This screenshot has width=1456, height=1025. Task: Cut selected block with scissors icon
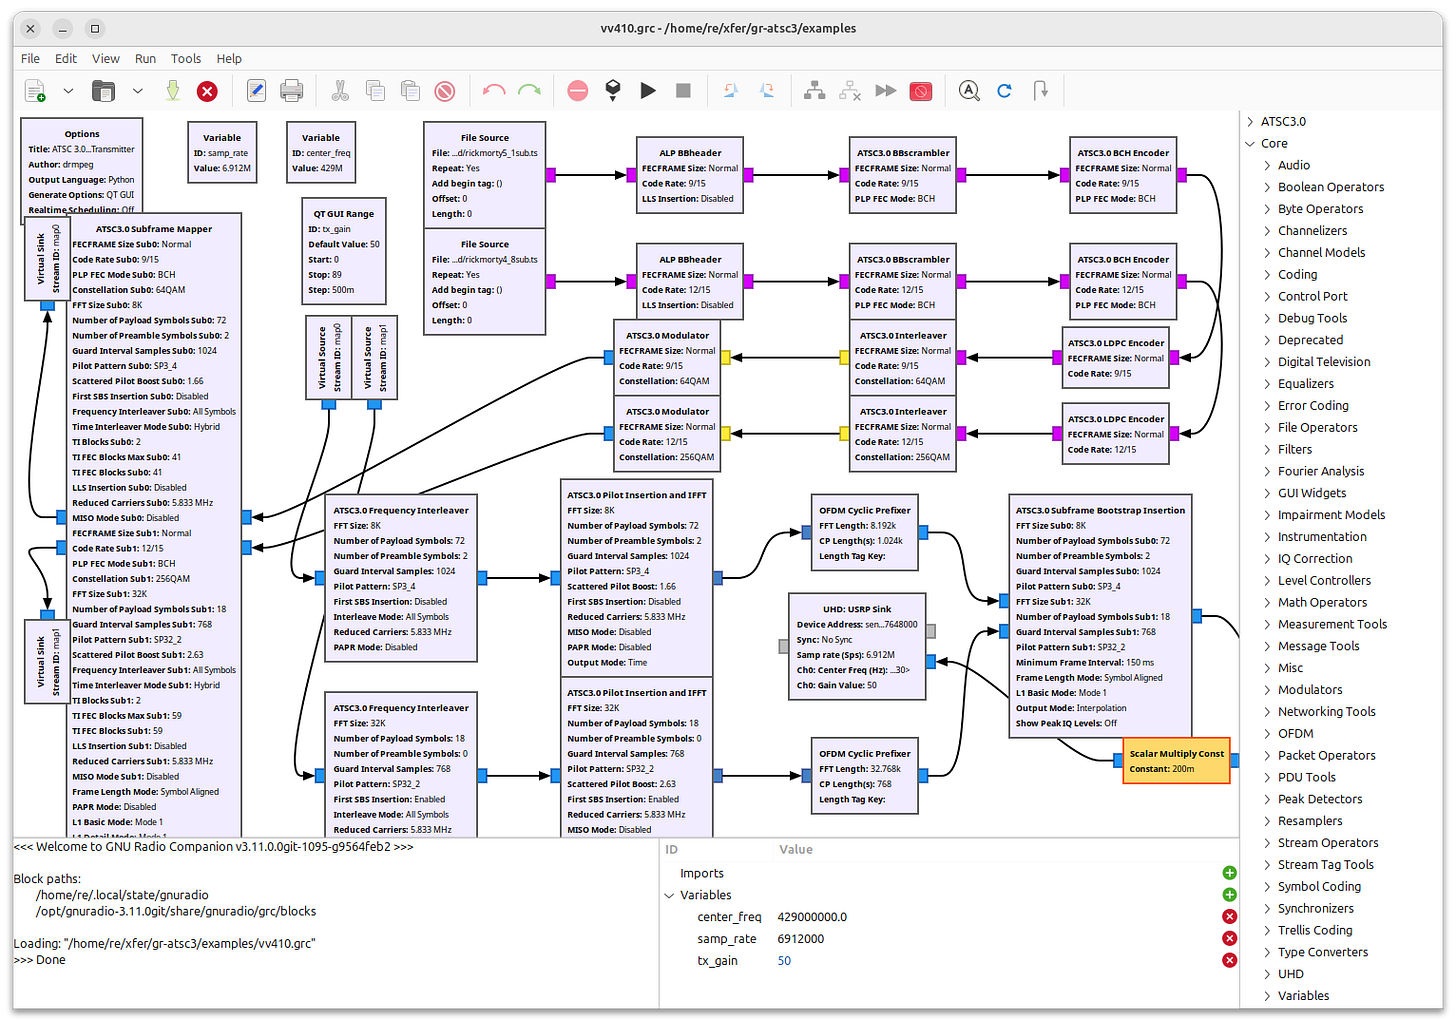tap(340, 91)
